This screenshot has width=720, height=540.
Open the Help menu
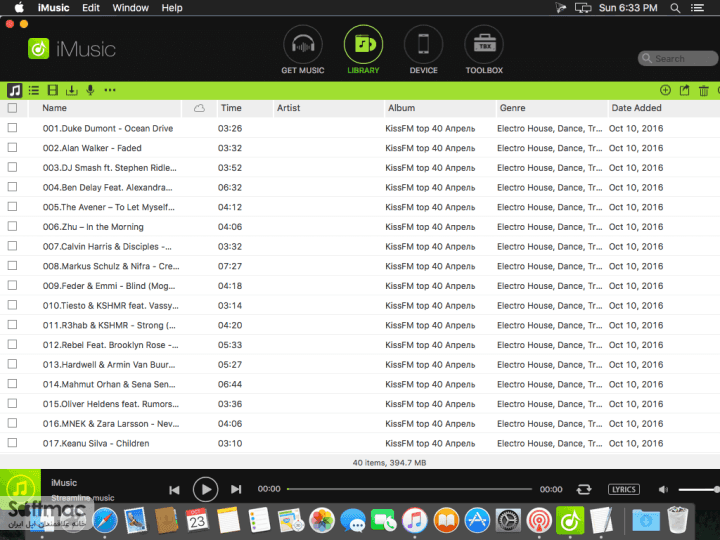(x=172, y=8)
